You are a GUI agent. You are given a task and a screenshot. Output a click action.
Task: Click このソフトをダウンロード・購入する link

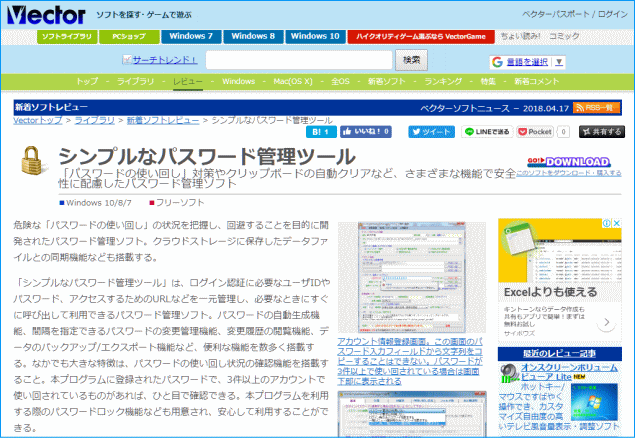(x=569, y=173)
